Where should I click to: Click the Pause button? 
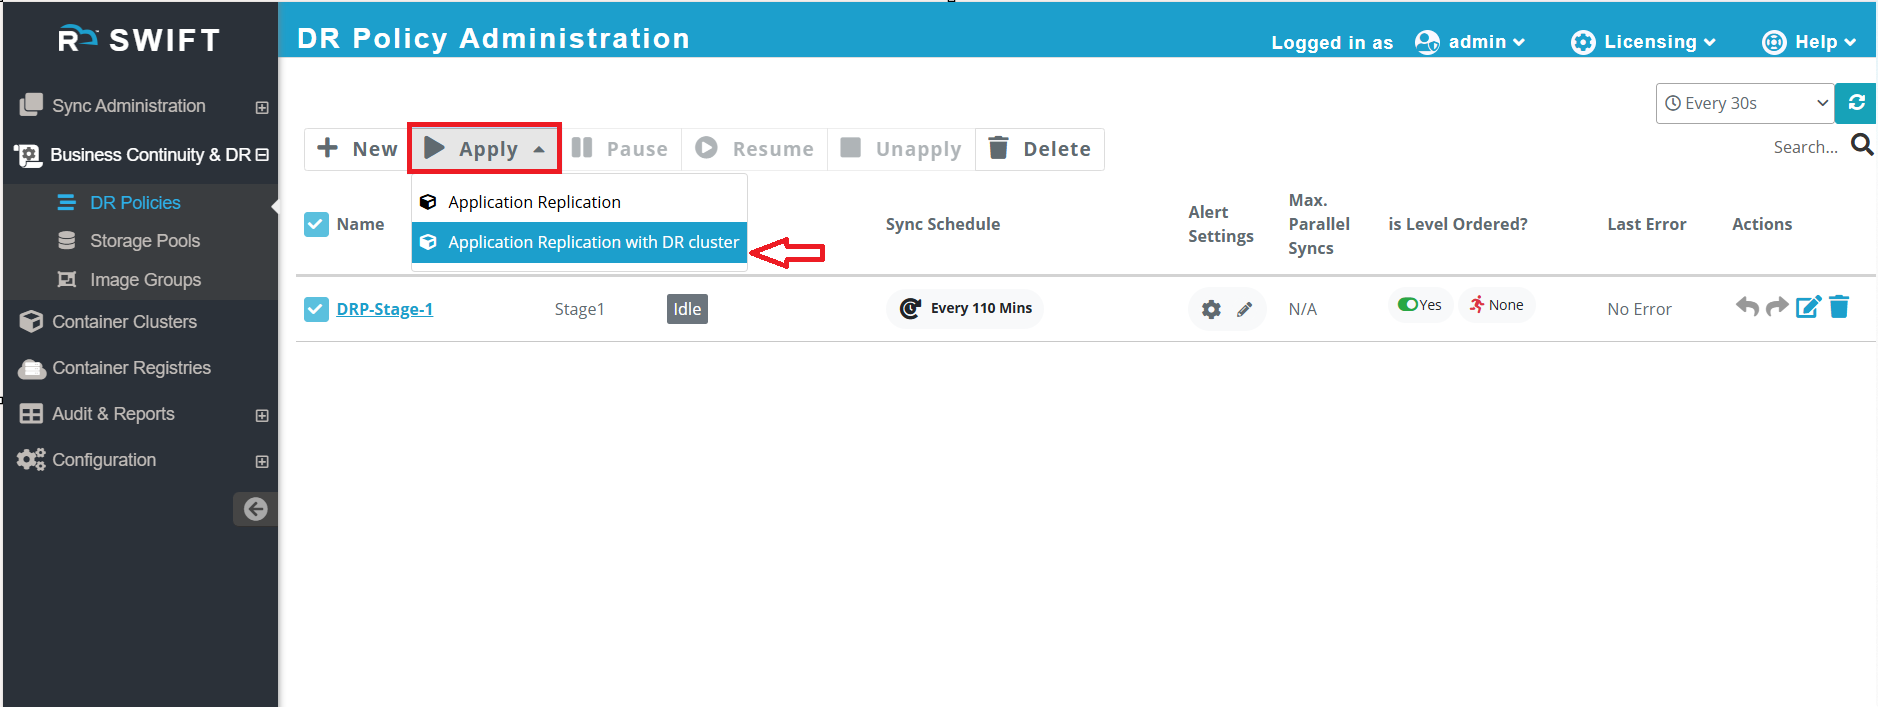click(x=620, y=149)
